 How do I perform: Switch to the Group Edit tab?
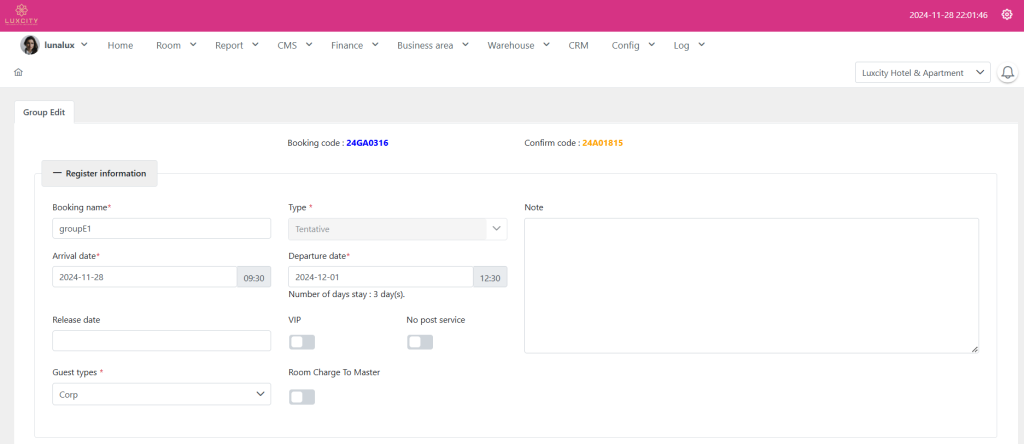[x=44, y=112]
